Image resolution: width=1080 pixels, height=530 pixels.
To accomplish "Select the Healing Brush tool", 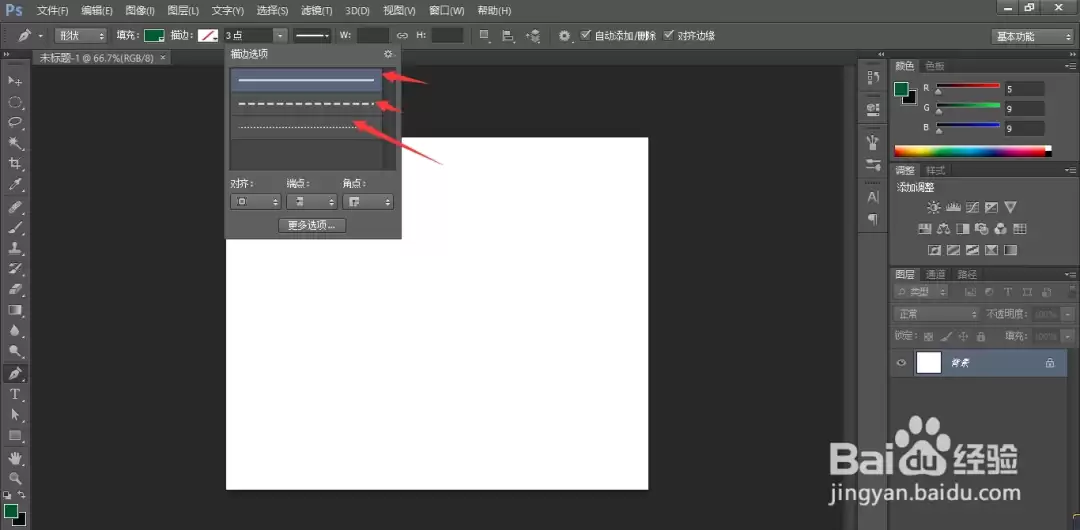I will 14,207.
